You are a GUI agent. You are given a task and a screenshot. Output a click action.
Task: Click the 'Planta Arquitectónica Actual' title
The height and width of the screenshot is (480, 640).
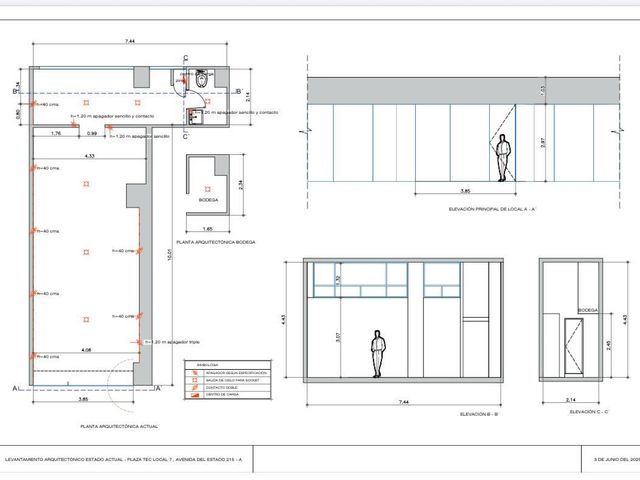coord(119,426)
